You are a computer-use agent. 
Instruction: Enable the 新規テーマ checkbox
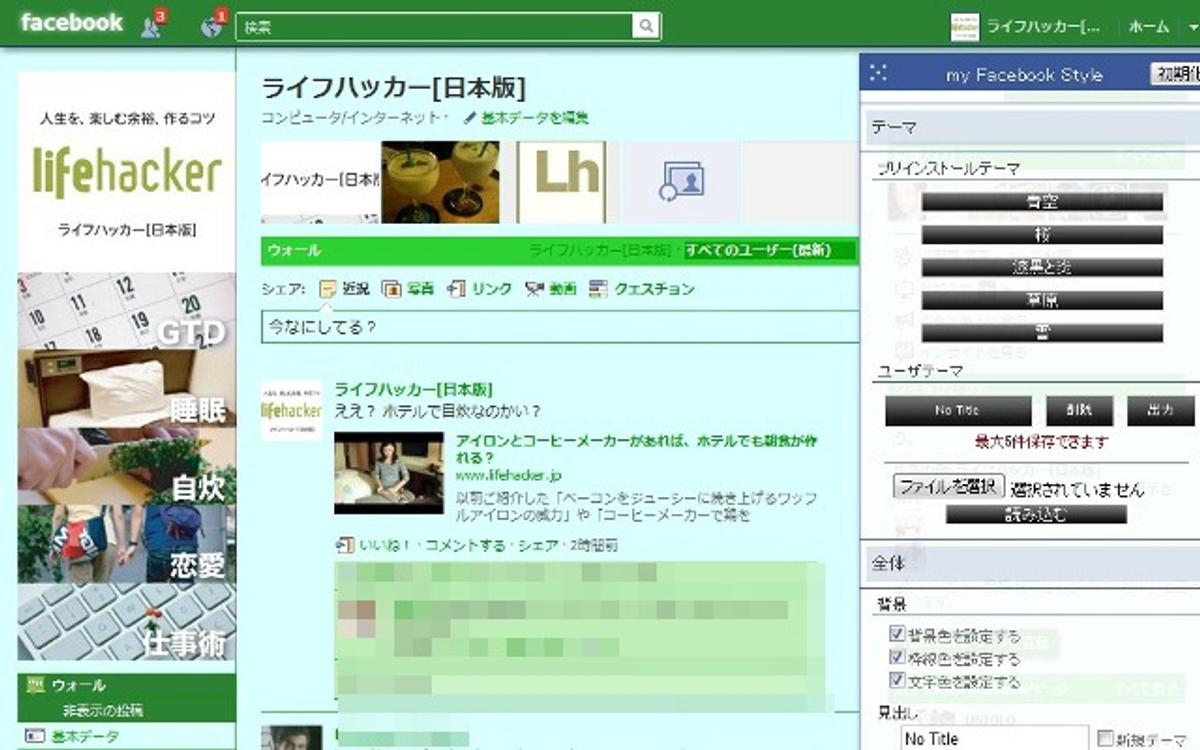coord(1105,738)
